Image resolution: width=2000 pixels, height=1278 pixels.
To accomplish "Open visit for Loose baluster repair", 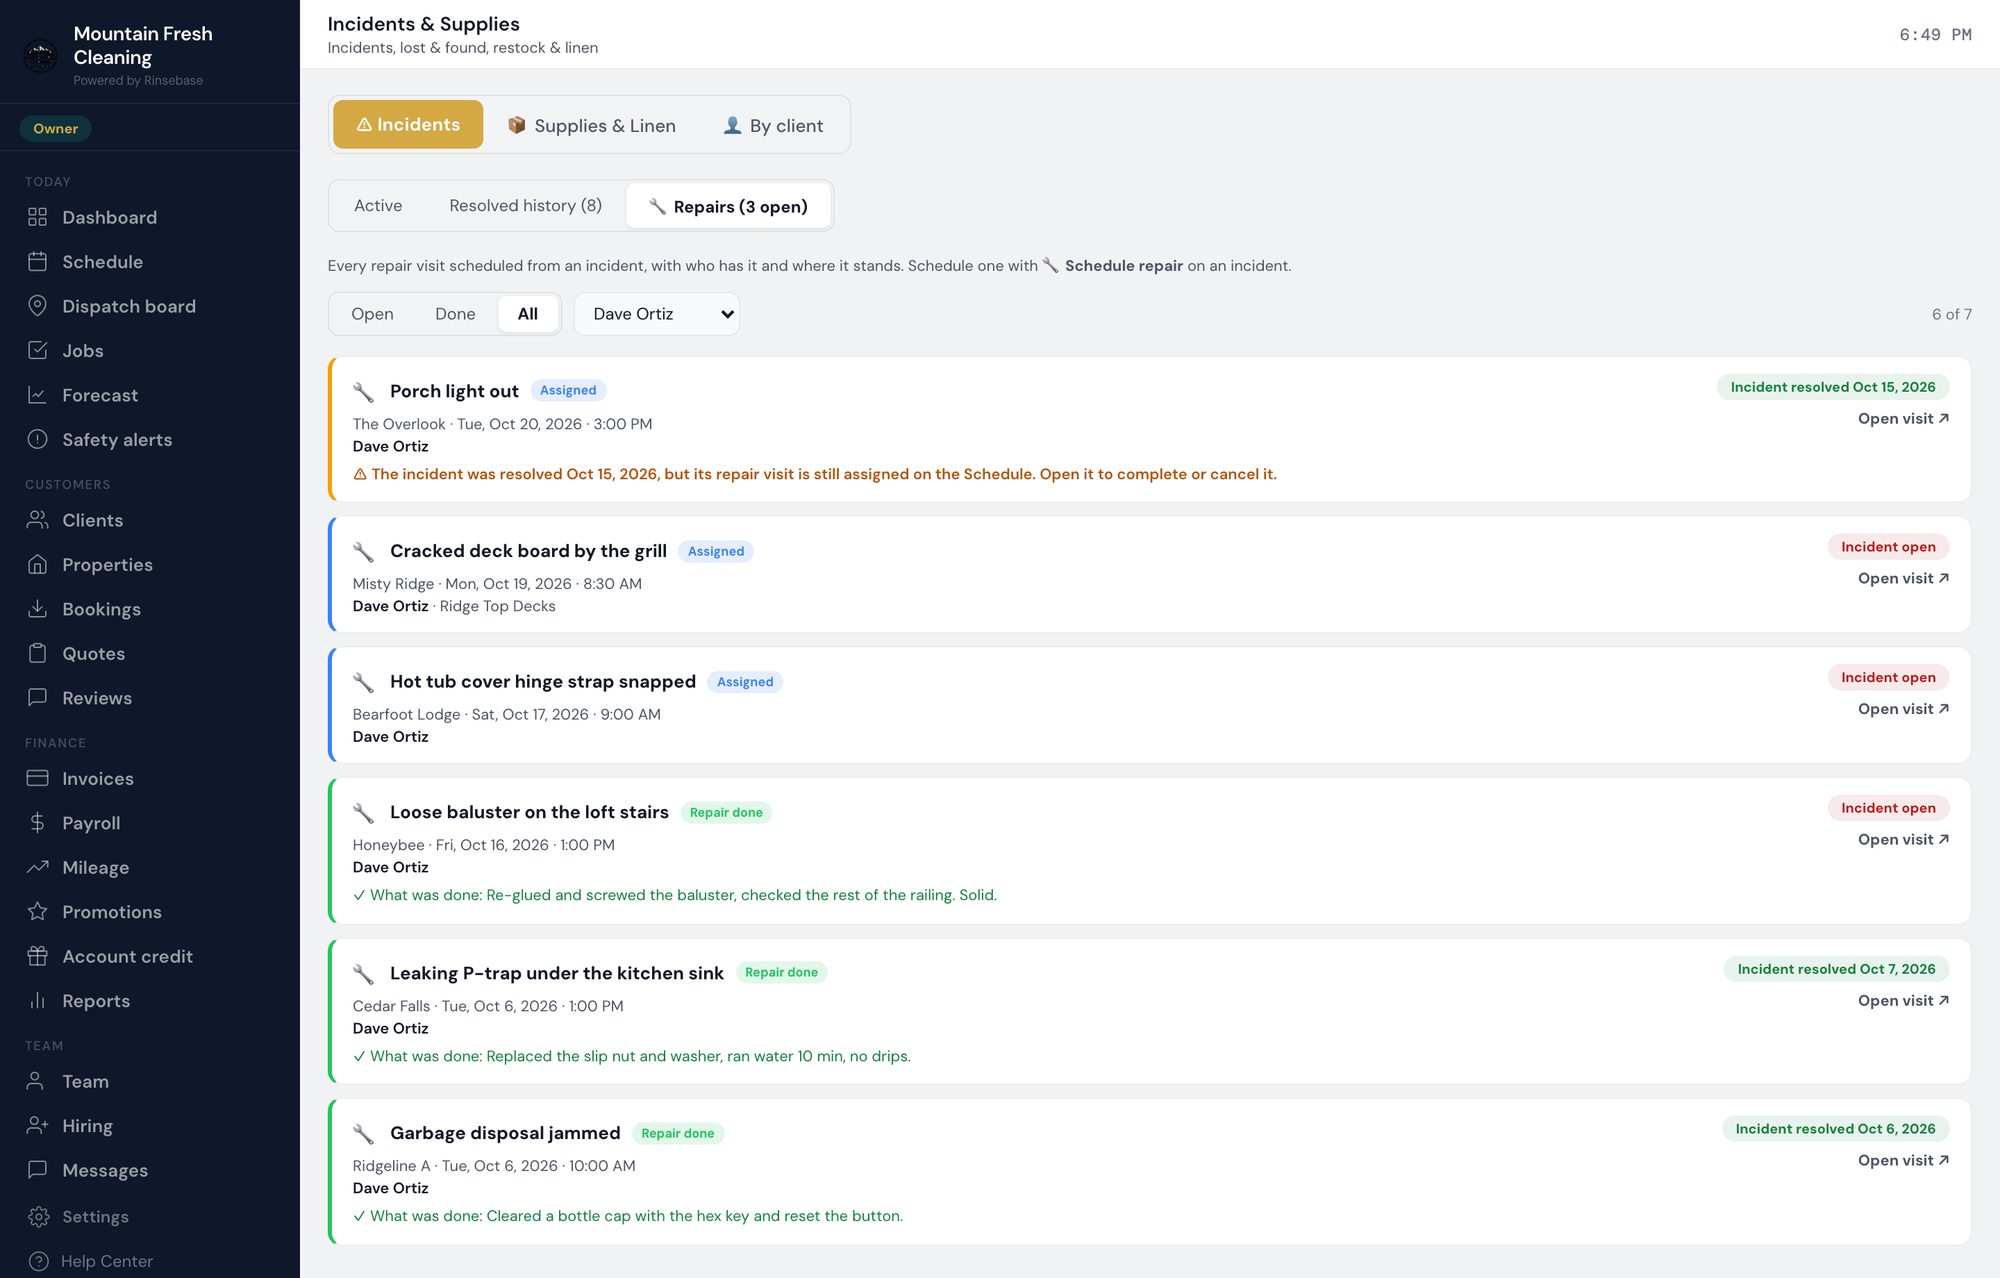I will [1903, 840].
